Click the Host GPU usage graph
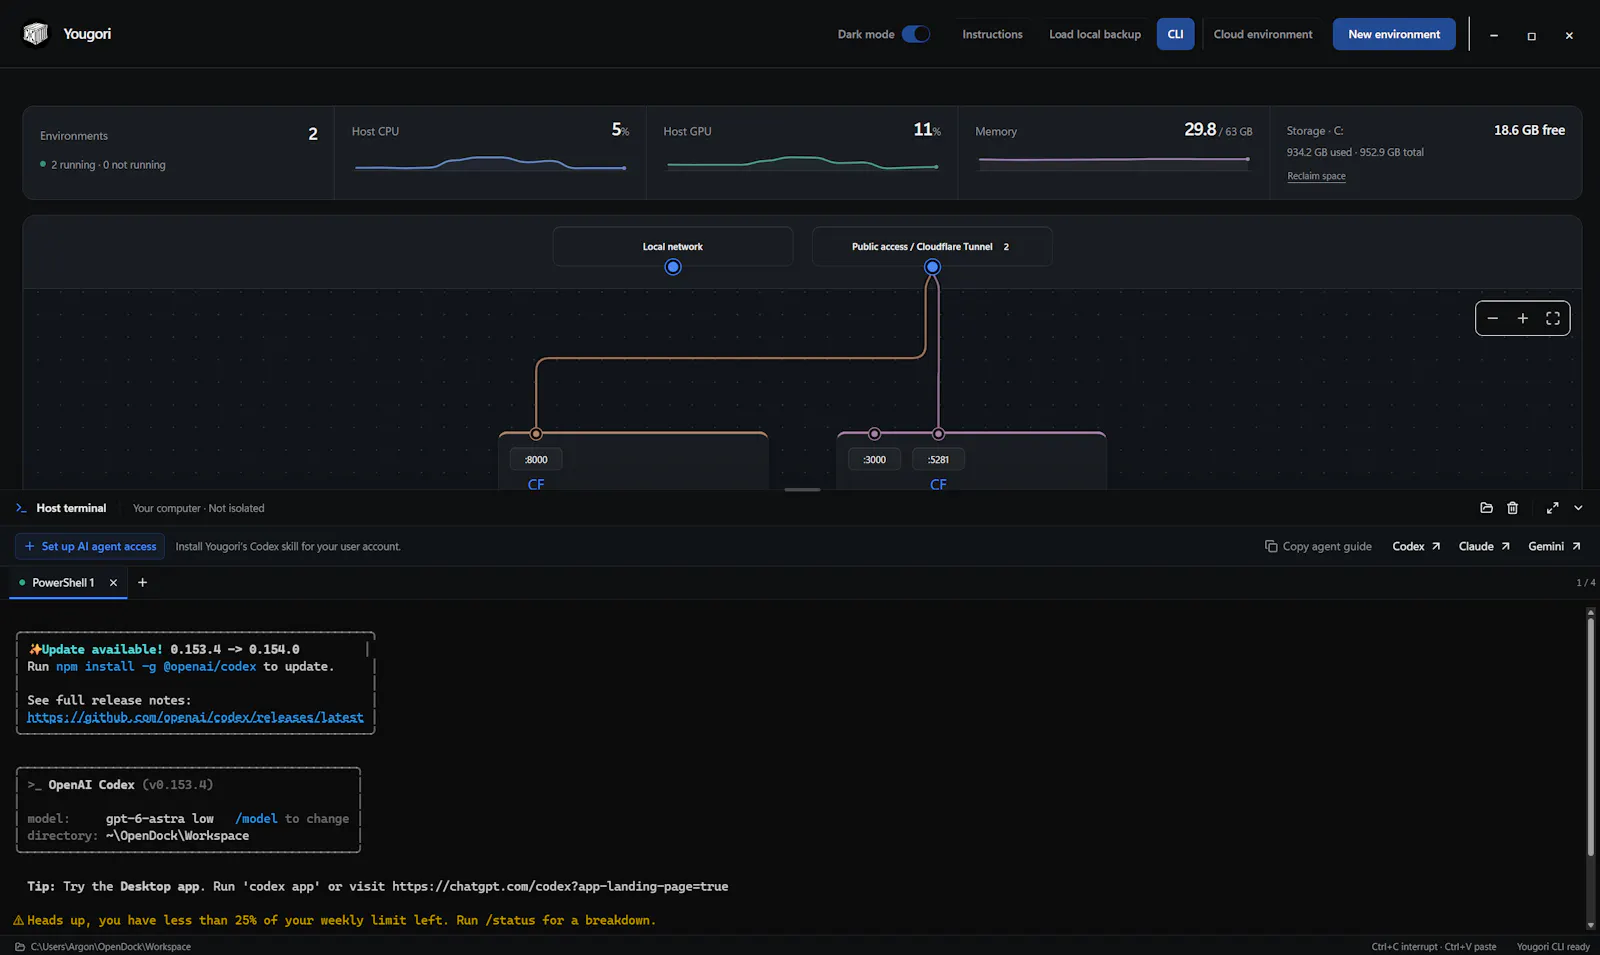 pos(802,164)
